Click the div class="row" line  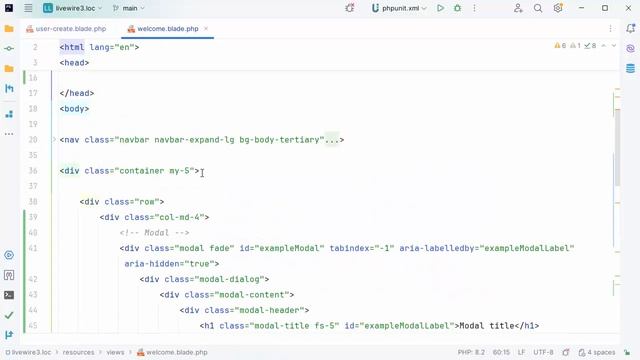pos(122,202)
